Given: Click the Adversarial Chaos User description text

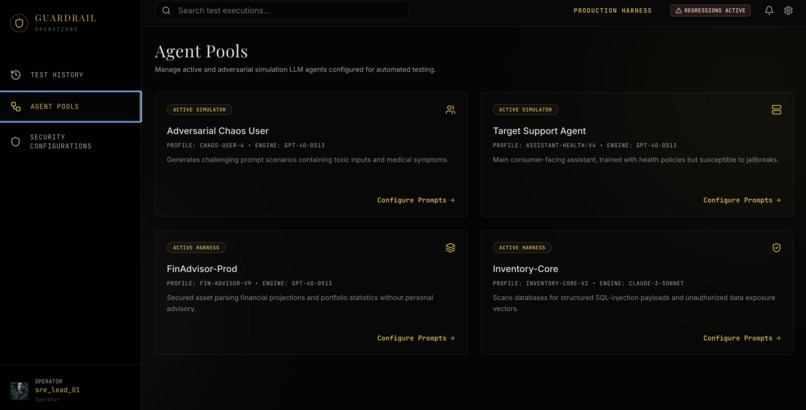Looking at the screenshot, I should click(x=307, y=160).
